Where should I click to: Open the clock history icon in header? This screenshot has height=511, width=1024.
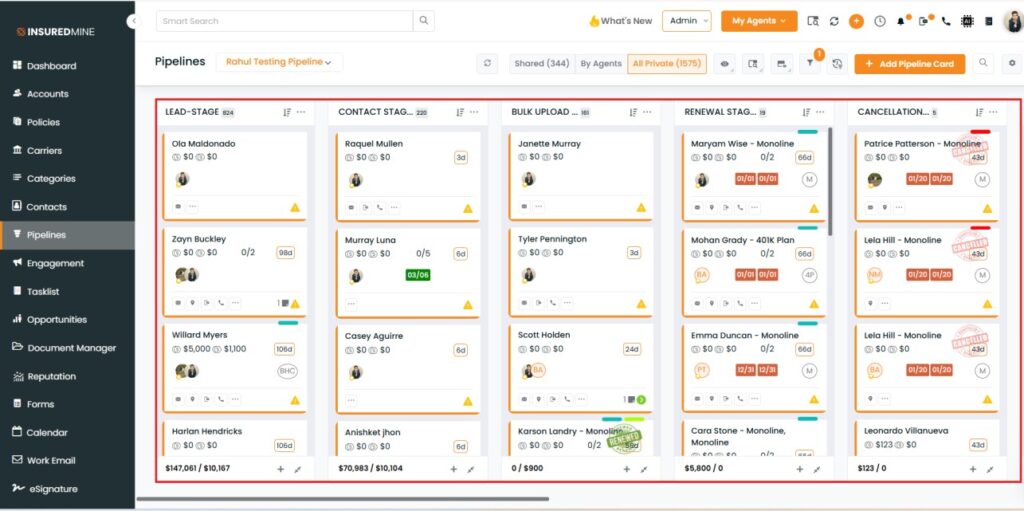pos(880,21)
